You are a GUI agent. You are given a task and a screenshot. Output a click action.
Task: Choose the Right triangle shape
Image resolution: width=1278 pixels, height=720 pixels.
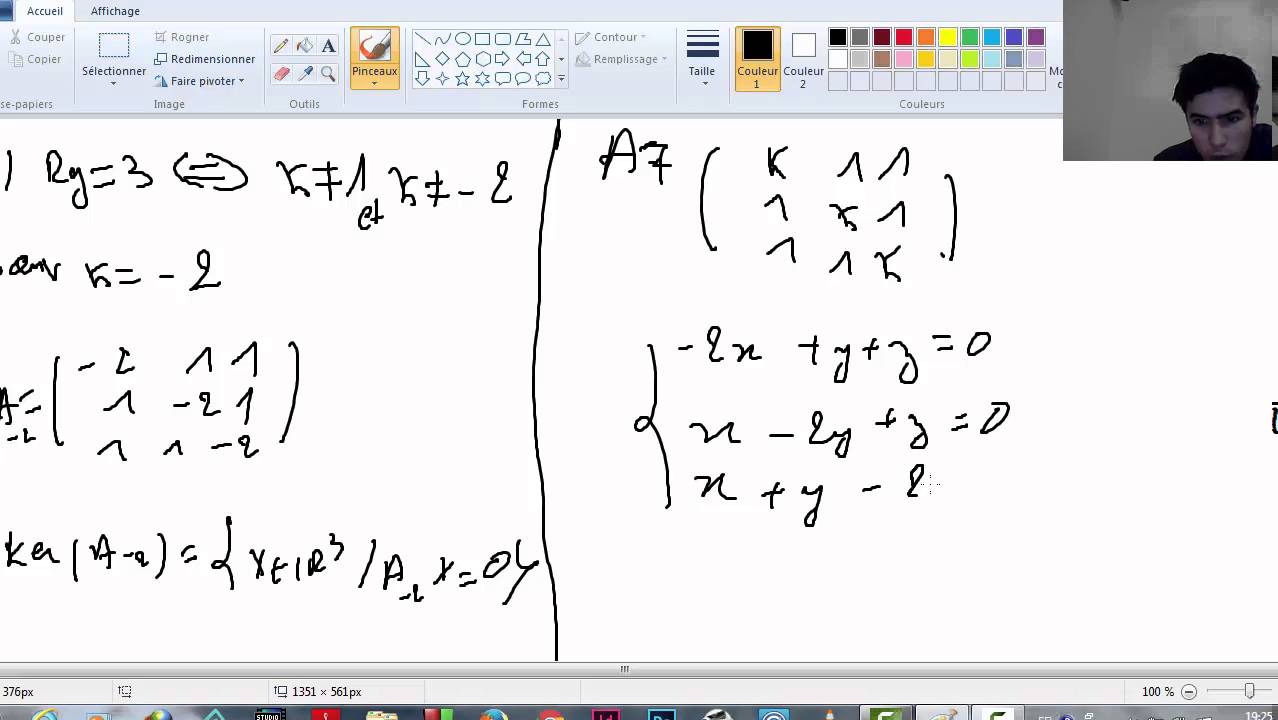(x=422, y=59)
